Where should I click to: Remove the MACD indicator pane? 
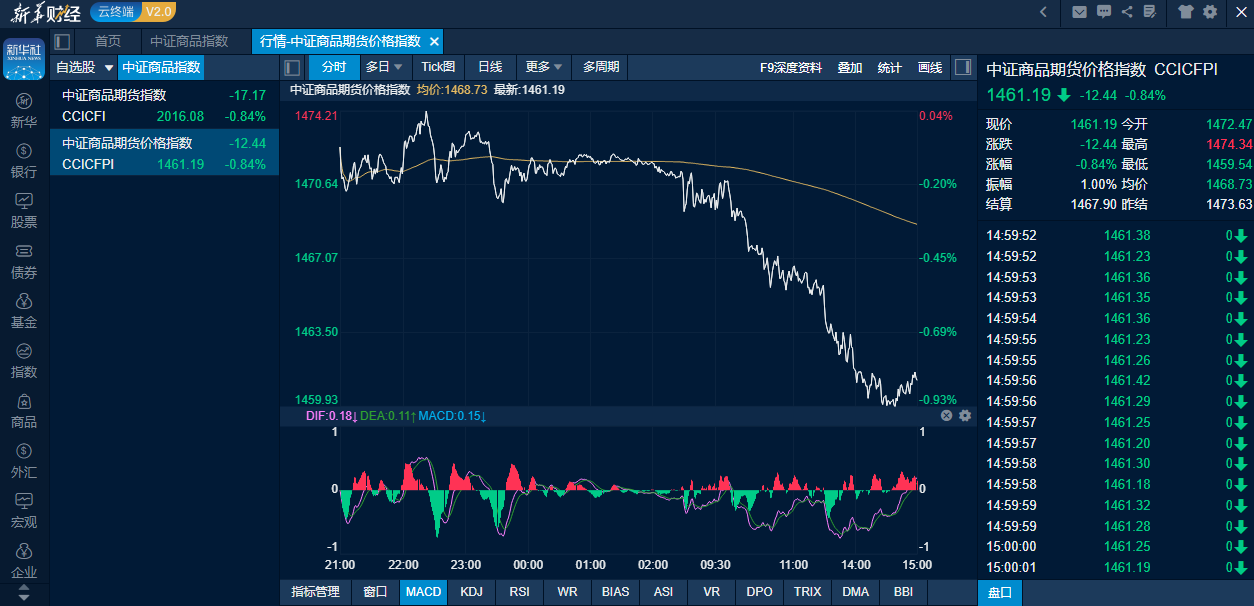coord(946,415)
